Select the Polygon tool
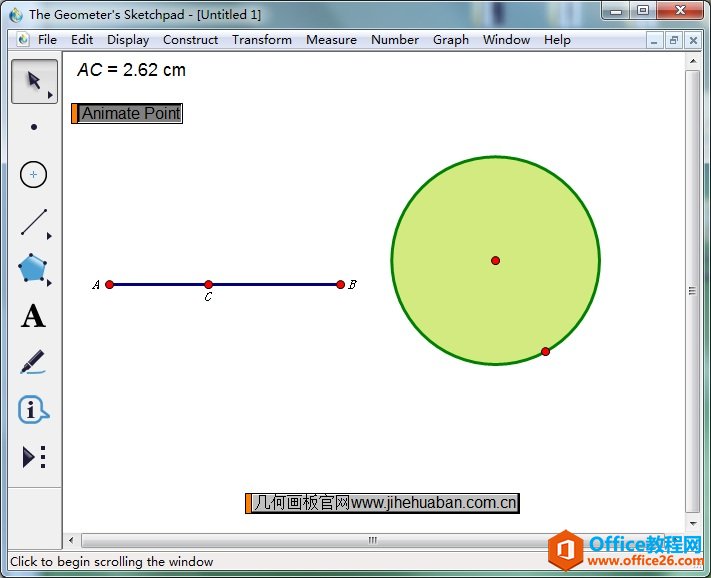Viewport: 711px width, 578px height. click(x=33, y=269)
